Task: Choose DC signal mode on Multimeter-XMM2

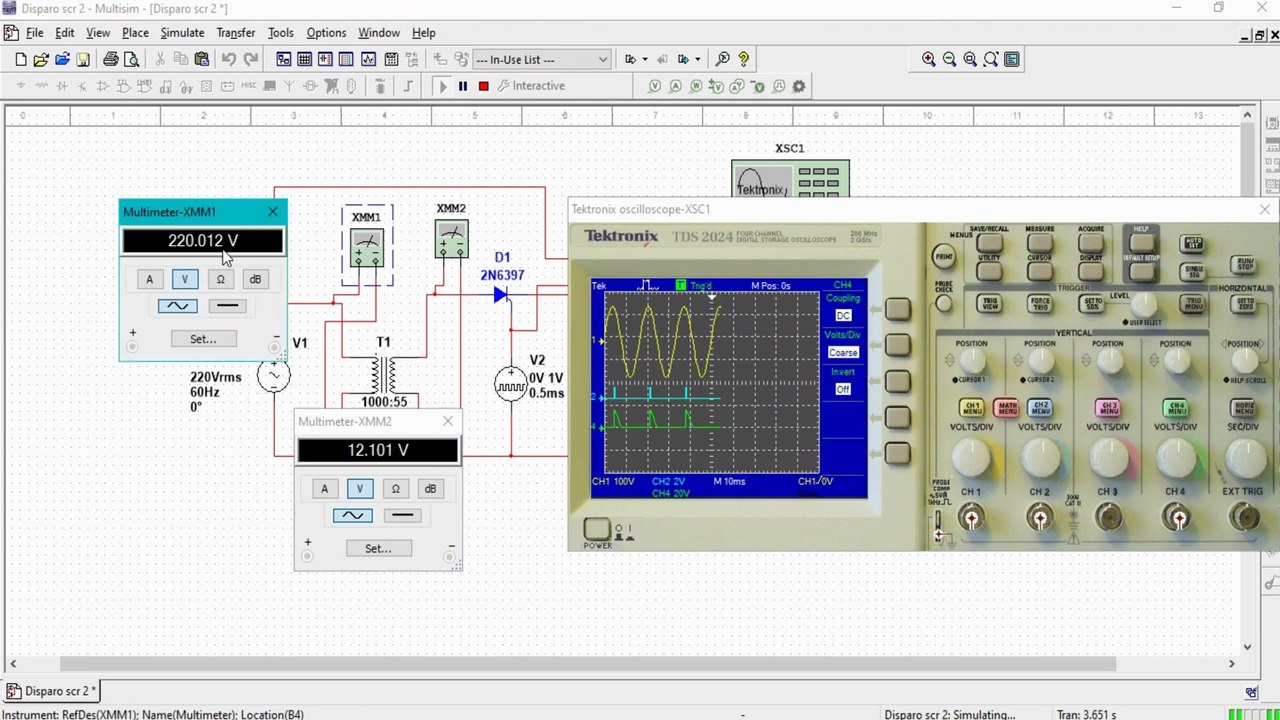Action: tap(402, 516)
